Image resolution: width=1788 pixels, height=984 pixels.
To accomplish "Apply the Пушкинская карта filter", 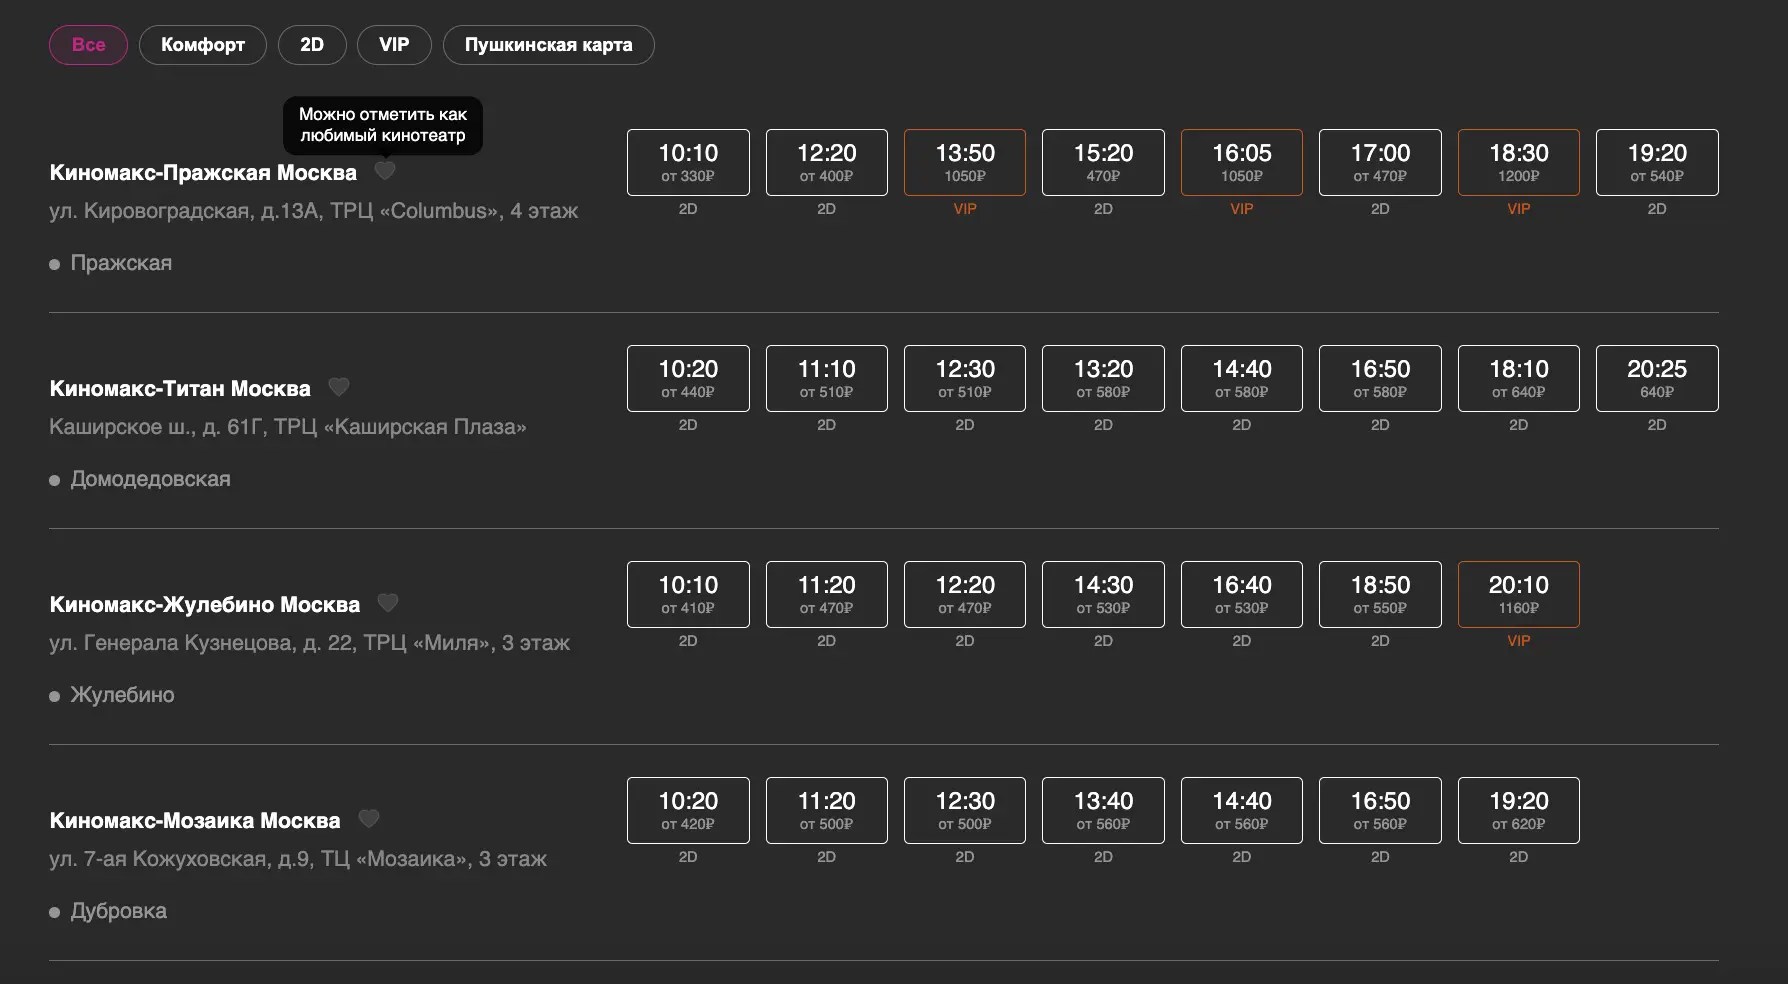I will tap(548, 45).
